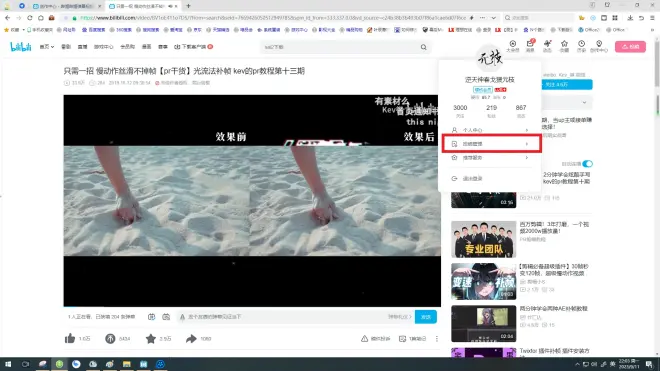The height and width of the screenshot is (371, 660).
Task: Click the pink upload button
Action: (x=630, y=47)
